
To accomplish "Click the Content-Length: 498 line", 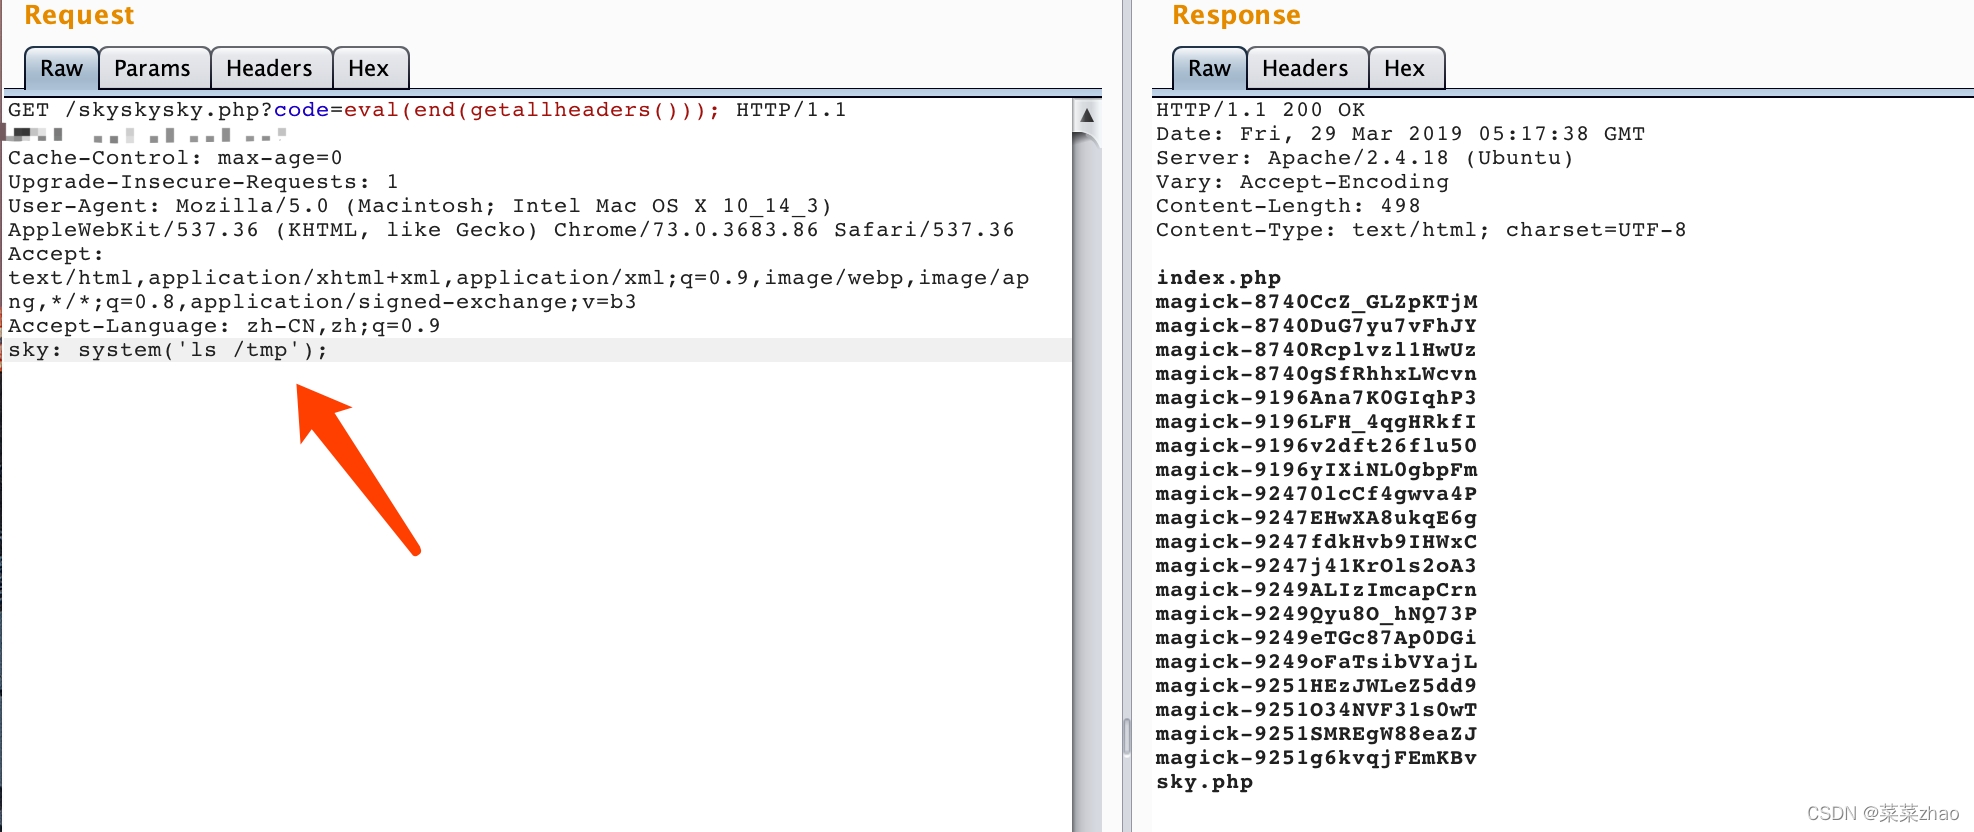I will [x=1289, y=206].
